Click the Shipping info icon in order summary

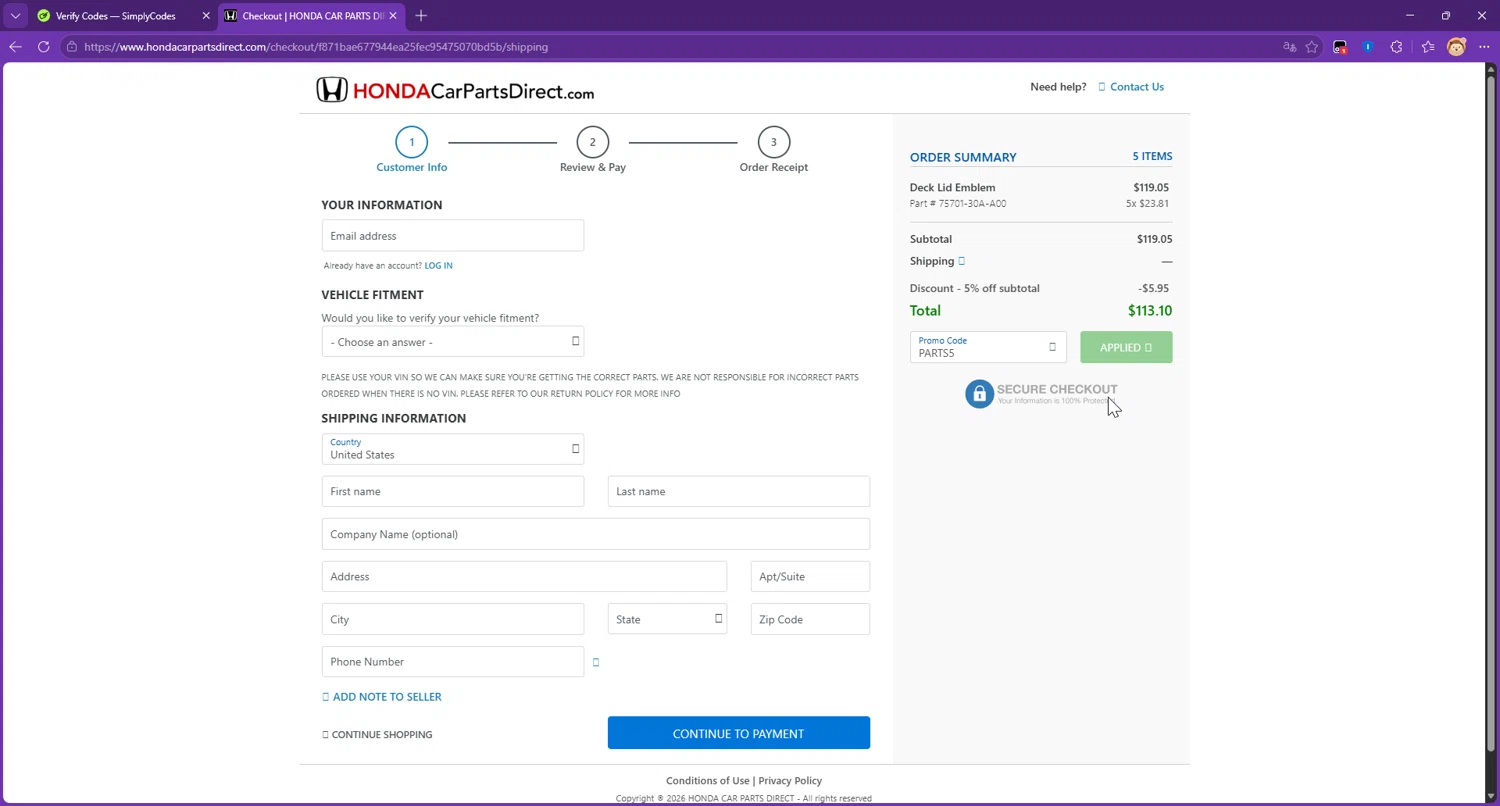pyautogui.click(x=962, y=261)
